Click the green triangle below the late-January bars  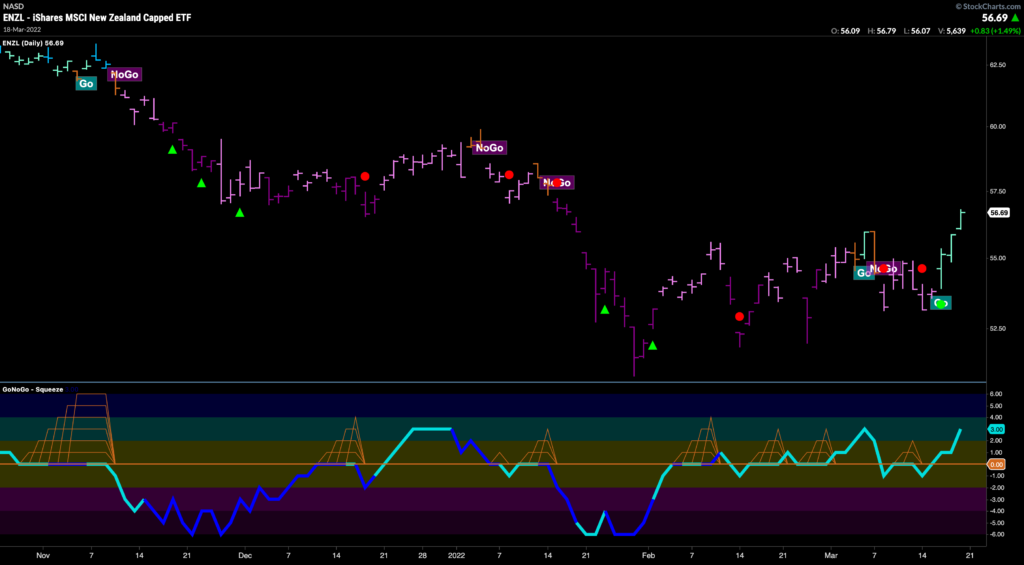click(605, 310)
